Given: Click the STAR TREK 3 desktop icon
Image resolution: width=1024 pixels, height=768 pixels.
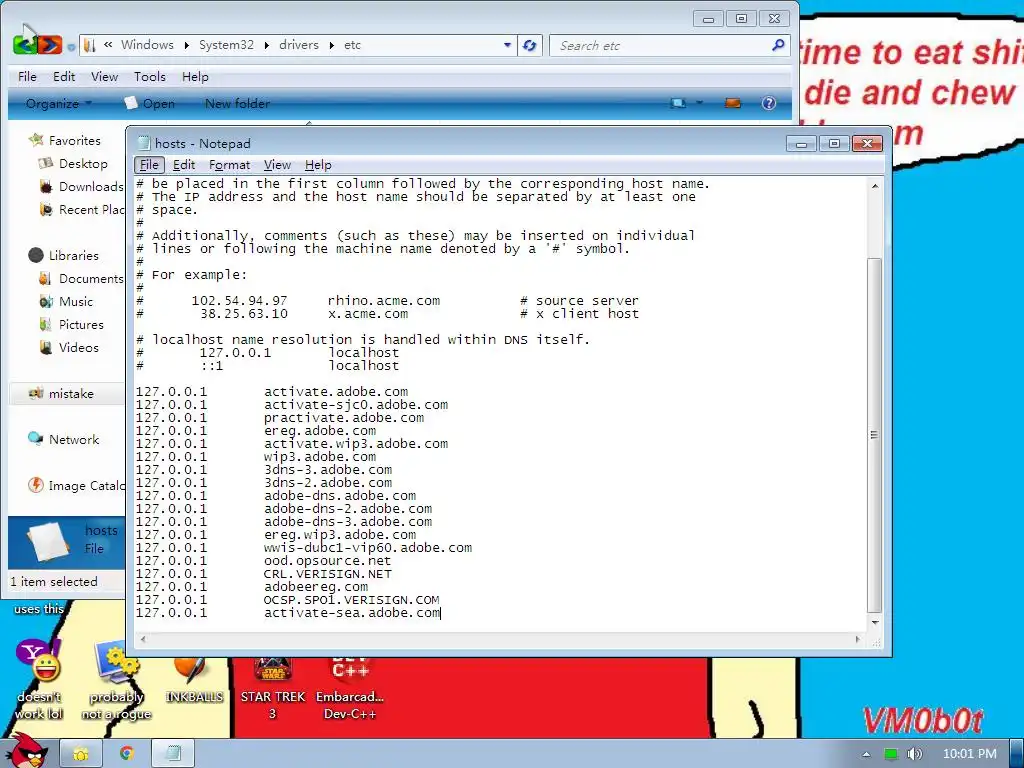Looking at the screenshot, I should [x=272, y=688].
